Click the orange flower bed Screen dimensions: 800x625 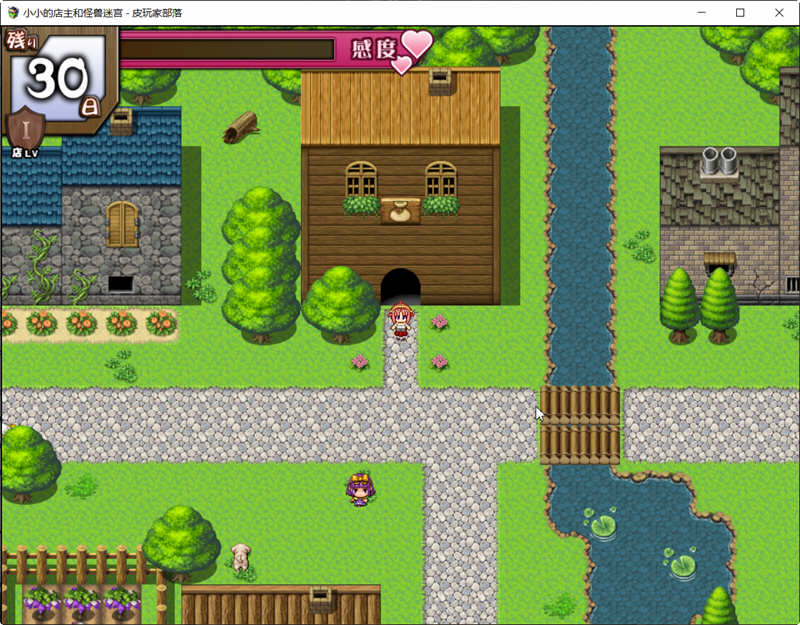[90, 323]
